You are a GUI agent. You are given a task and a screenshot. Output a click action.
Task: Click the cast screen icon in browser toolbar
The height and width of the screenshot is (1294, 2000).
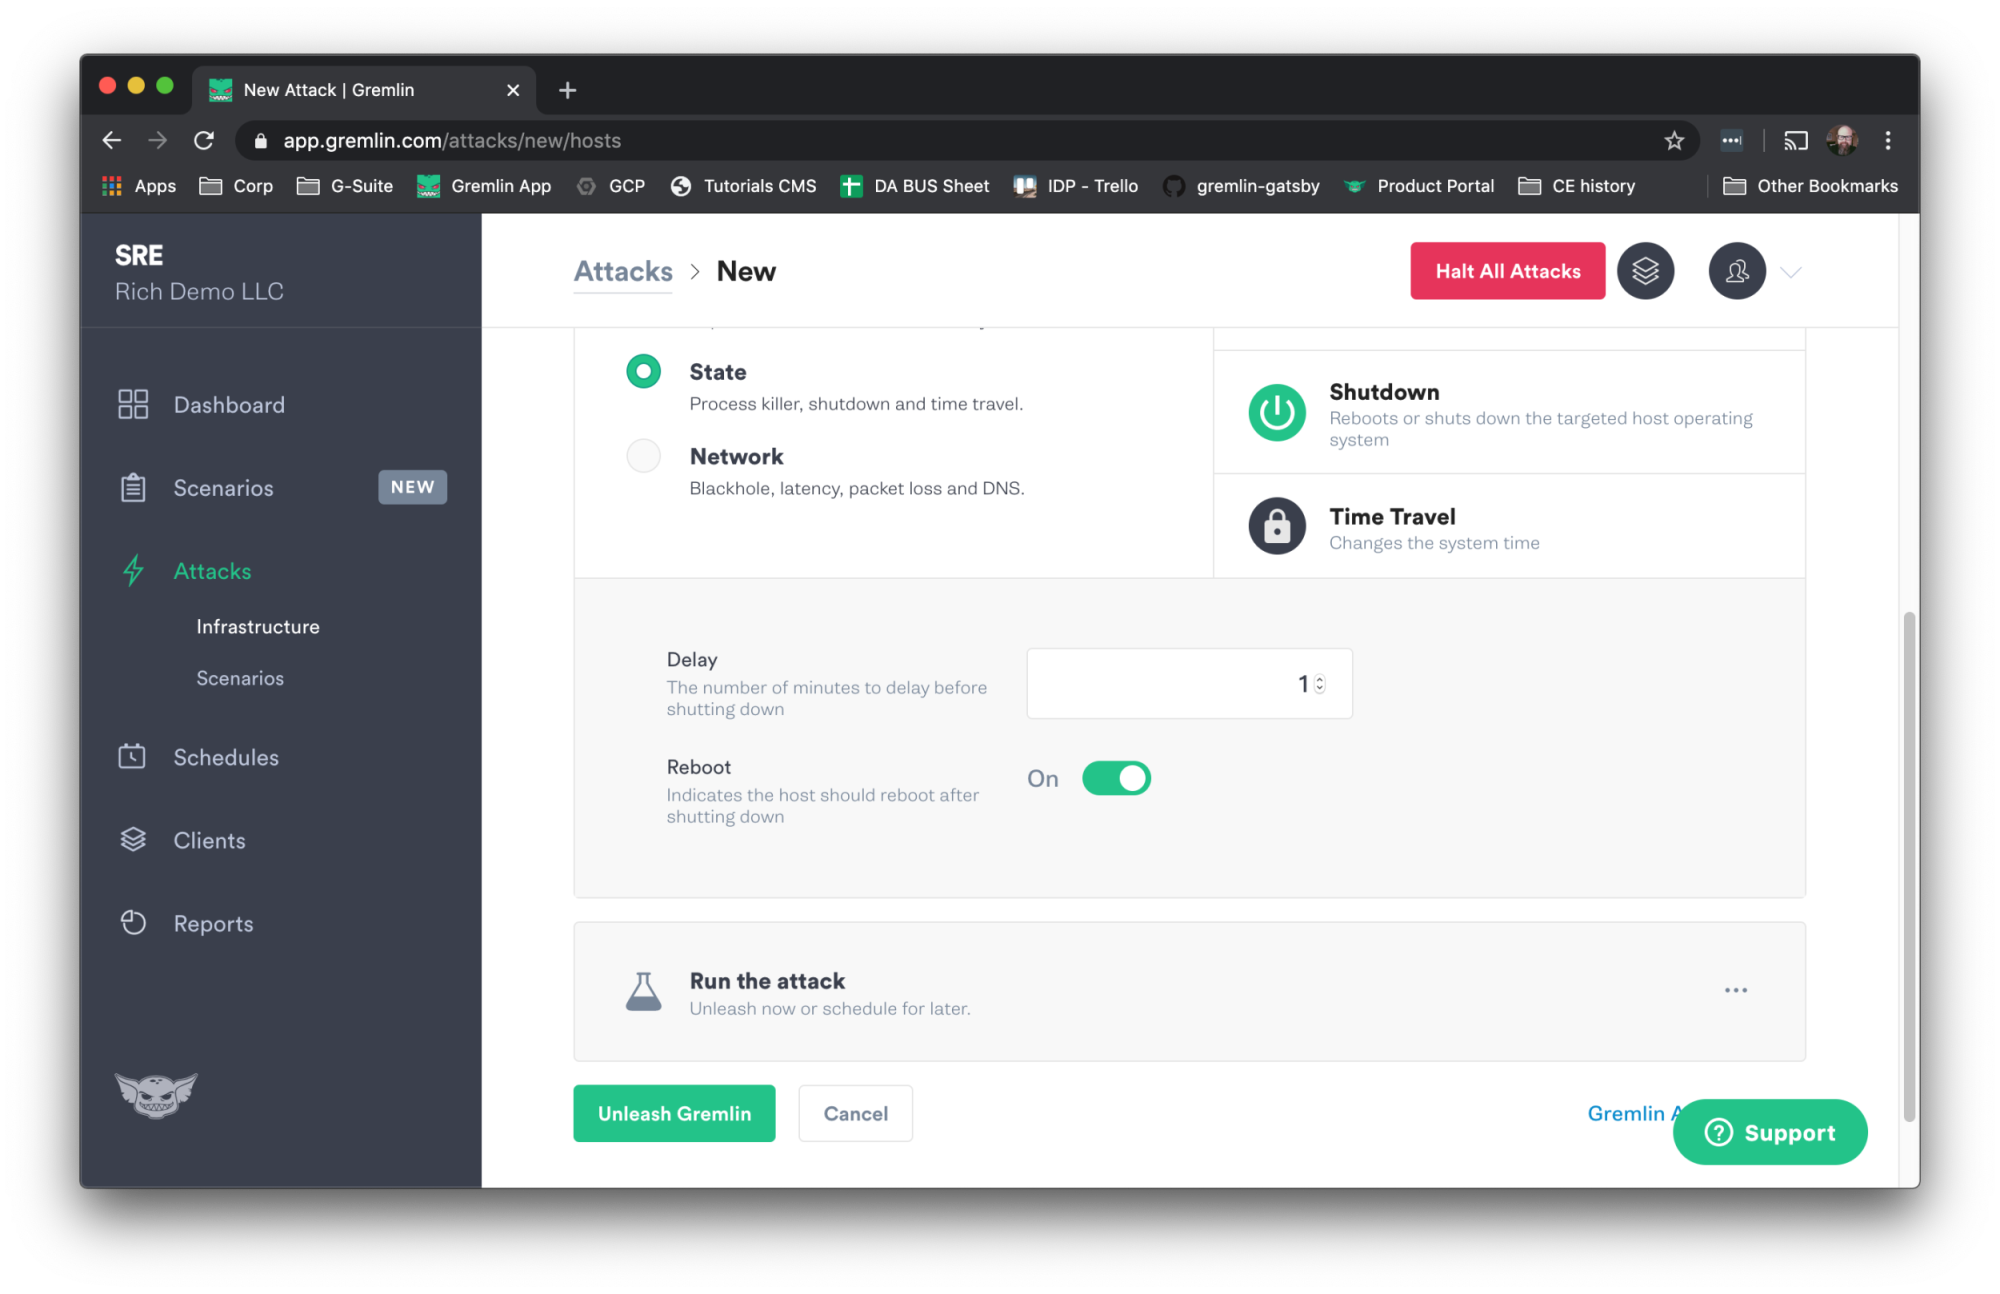(1796, 141)
